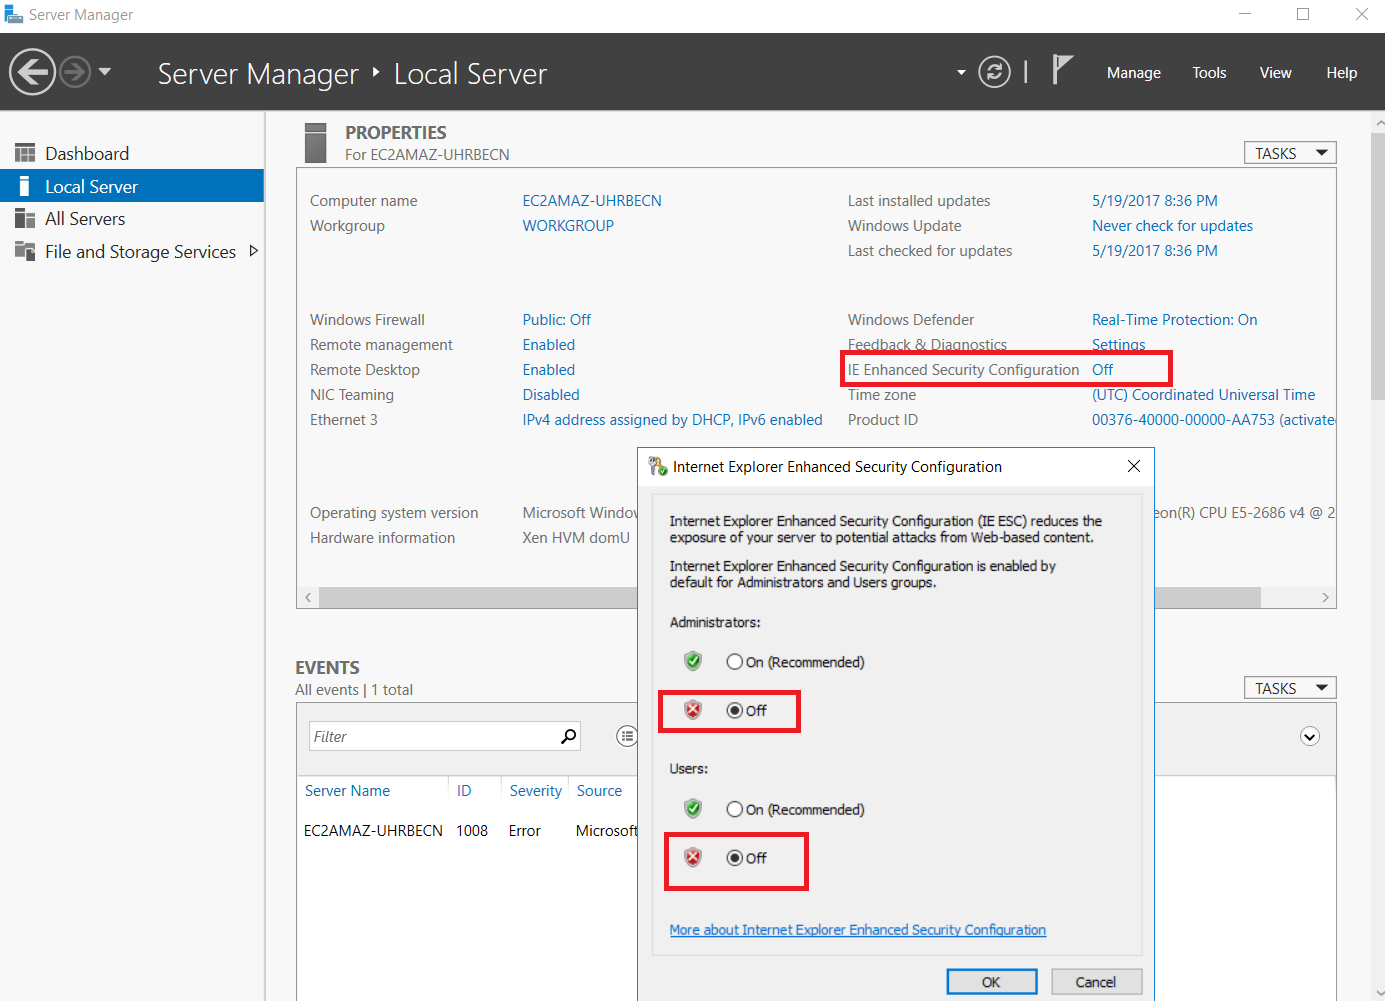Select Administrators Off radio button

(735, 710)
